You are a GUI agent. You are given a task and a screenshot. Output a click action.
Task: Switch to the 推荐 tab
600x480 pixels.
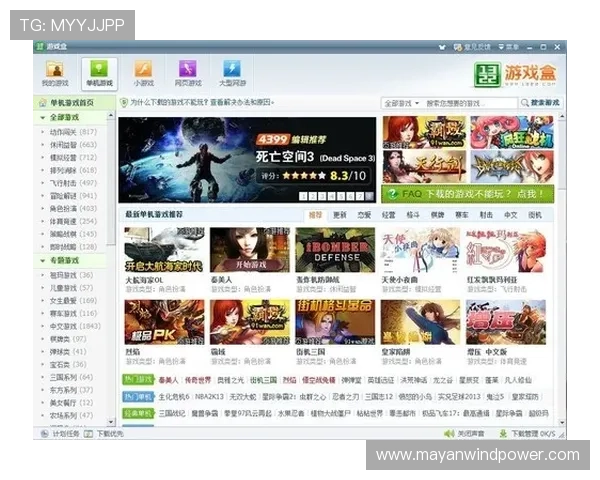315,215
